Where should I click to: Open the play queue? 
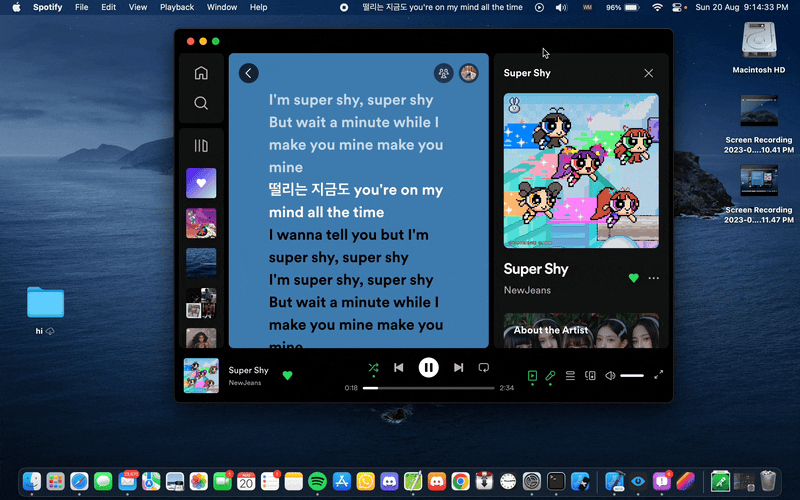(570, 376)
